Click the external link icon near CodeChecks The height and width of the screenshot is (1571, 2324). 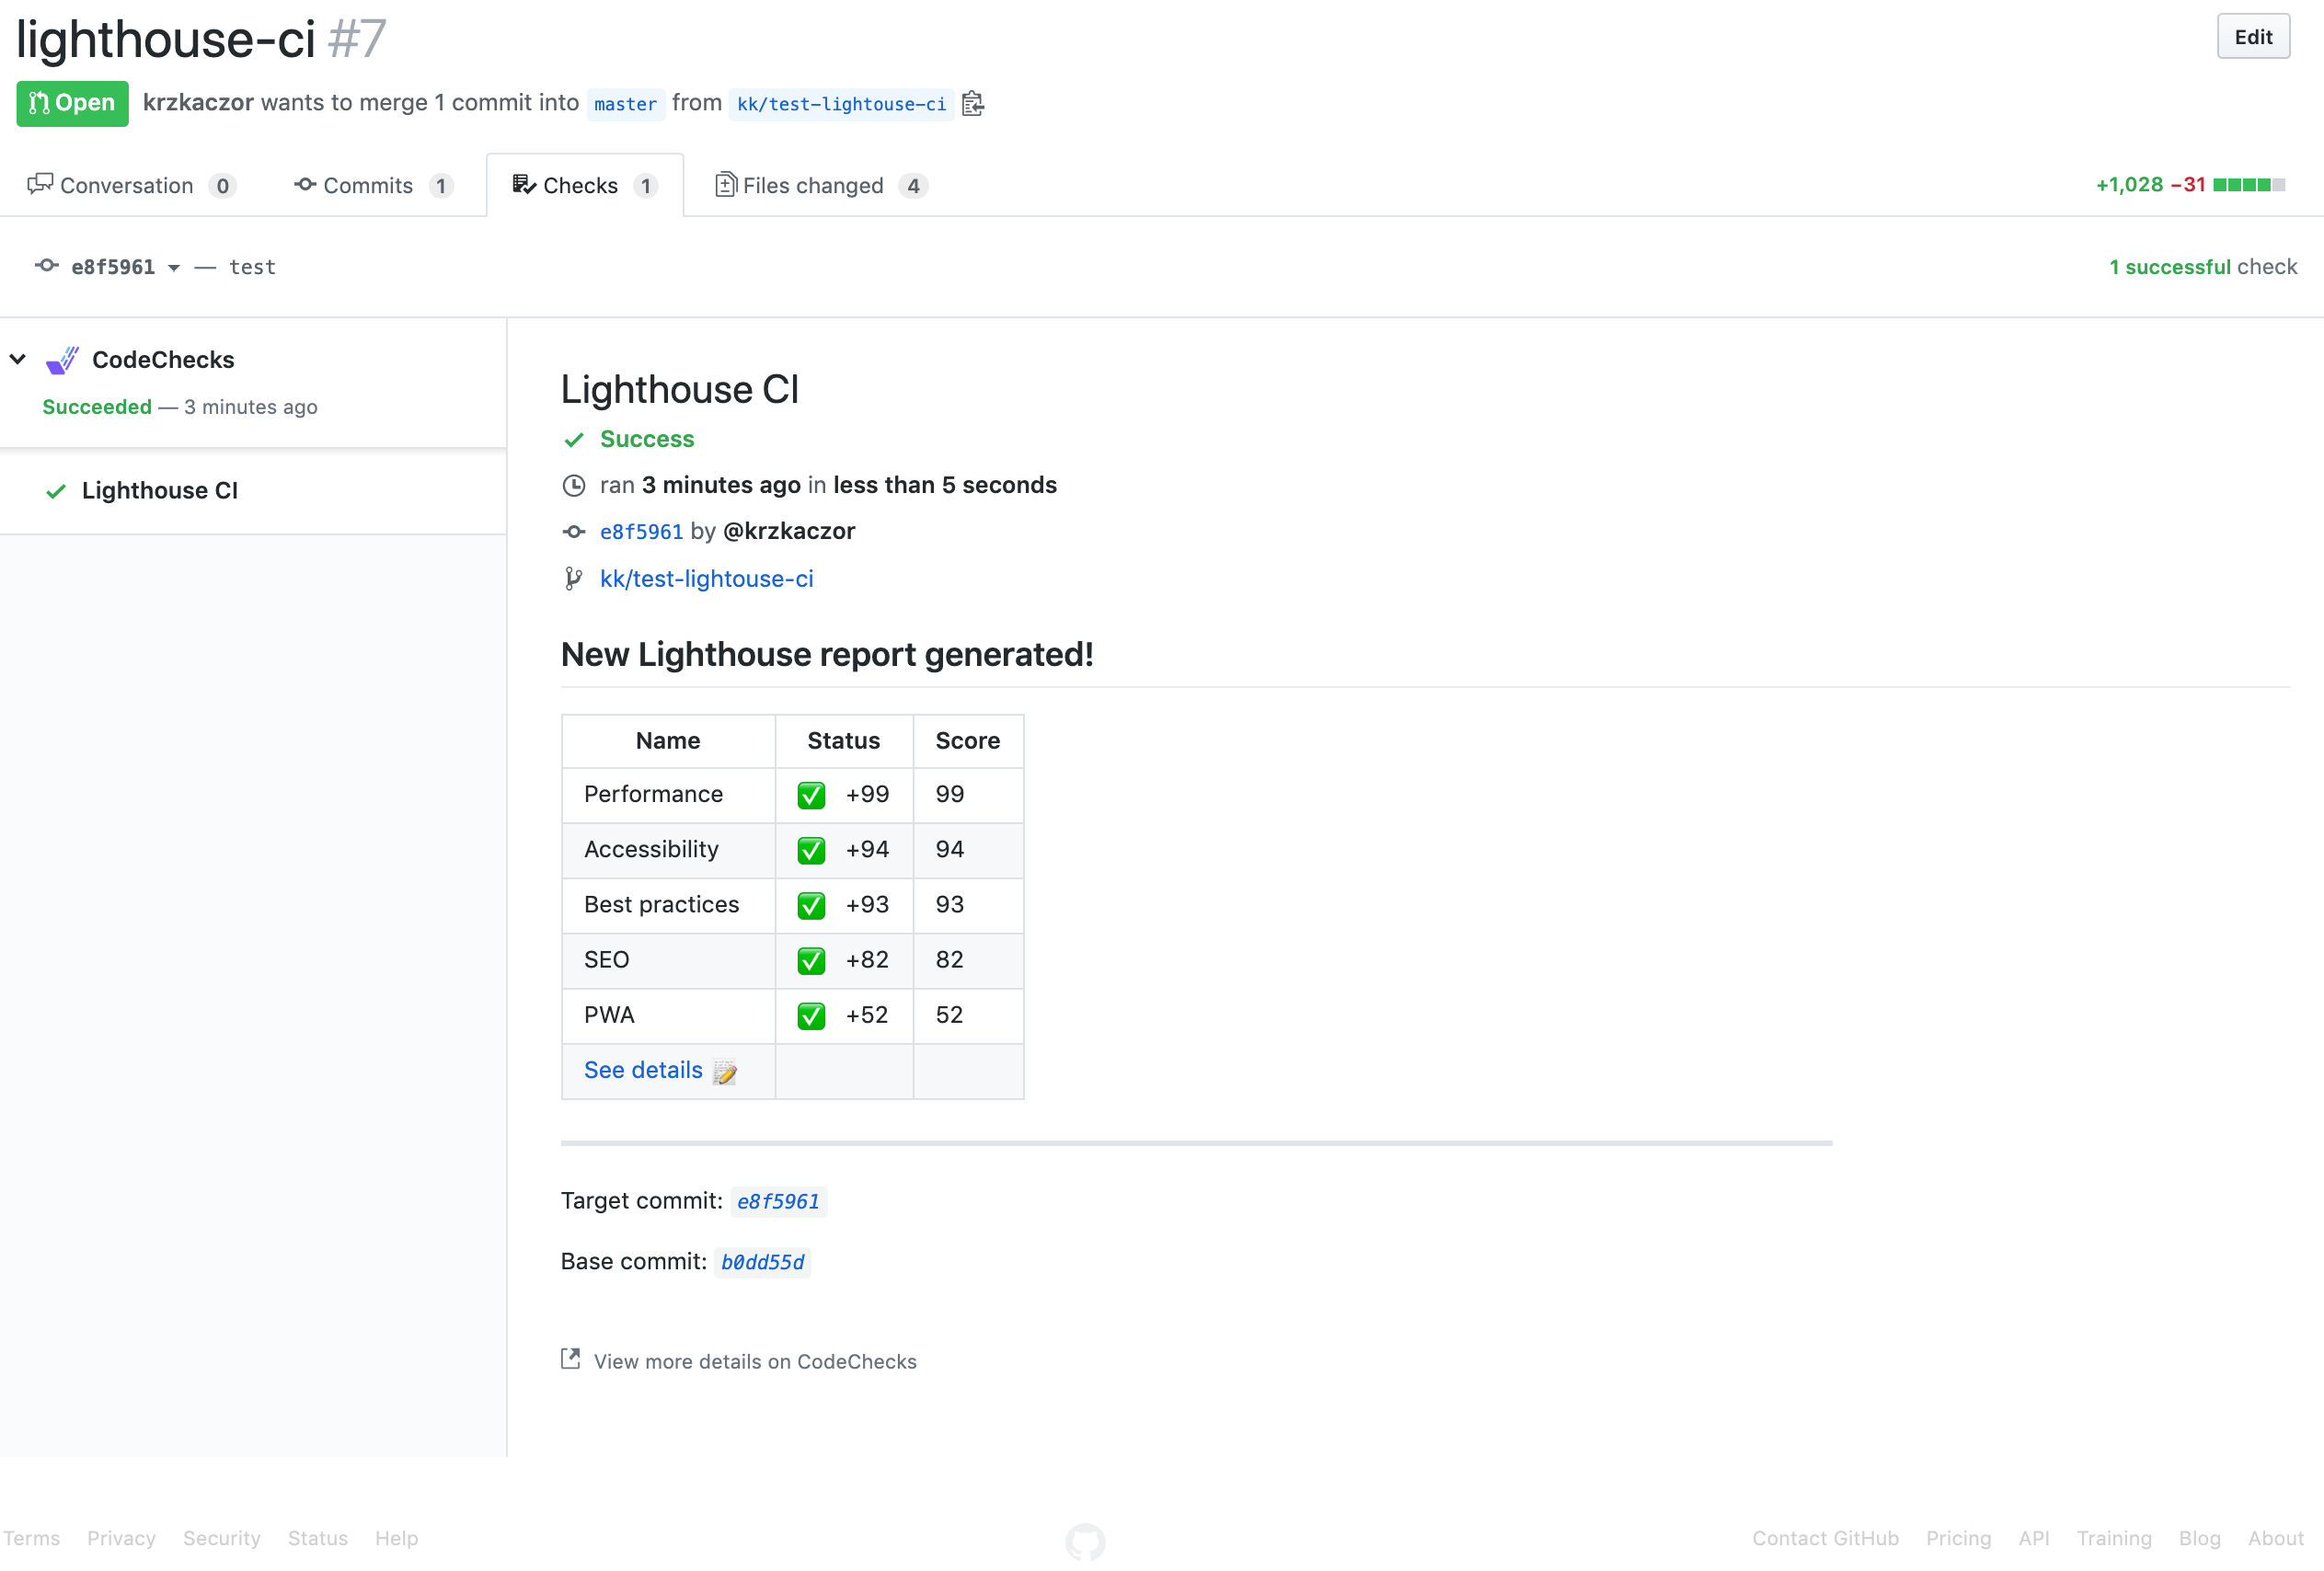coord(571,1359)
